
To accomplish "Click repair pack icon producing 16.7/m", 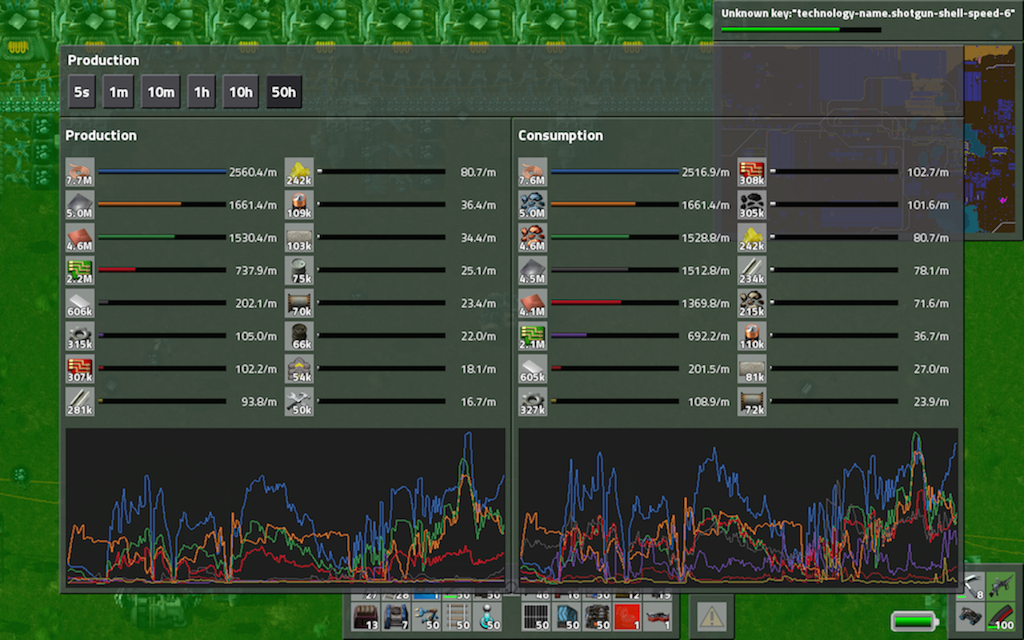I will tap(299, 401).
